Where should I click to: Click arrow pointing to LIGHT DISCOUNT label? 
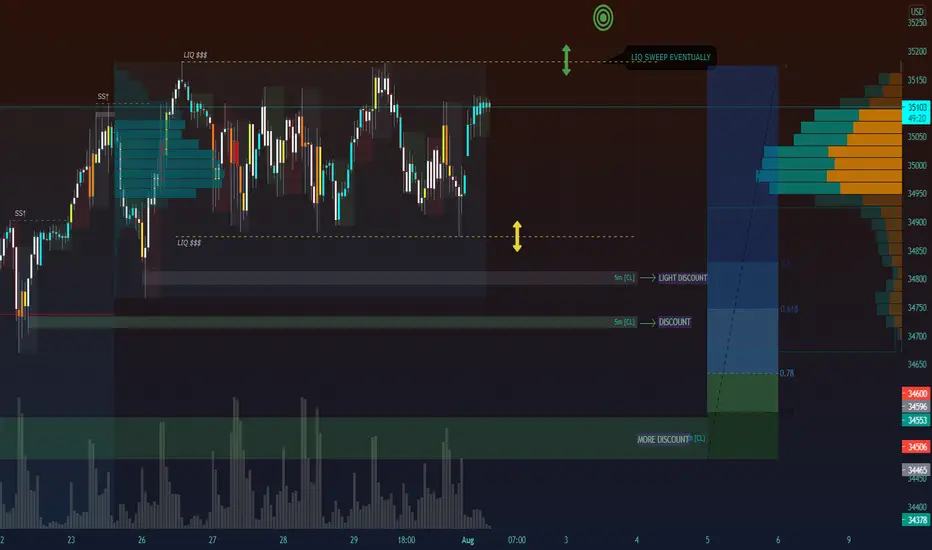[x=648, y=278]
